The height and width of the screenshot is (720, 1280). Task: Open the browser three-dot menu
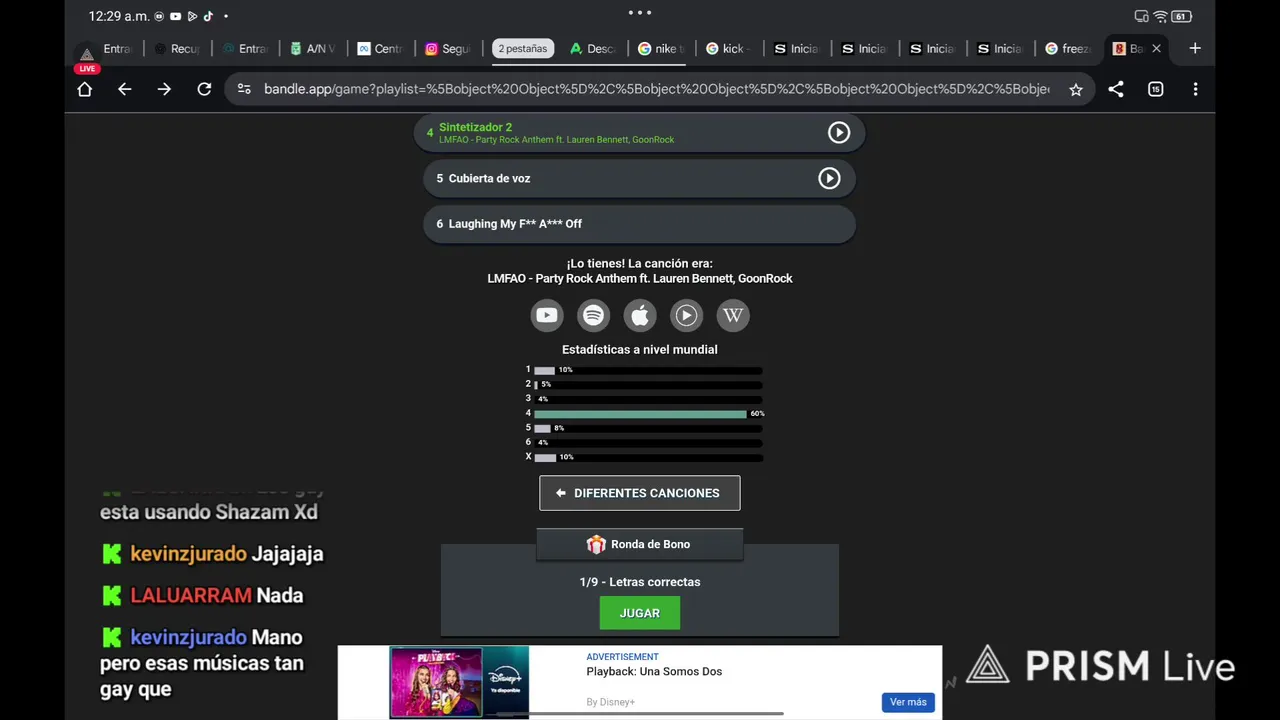click(1195, 89)
